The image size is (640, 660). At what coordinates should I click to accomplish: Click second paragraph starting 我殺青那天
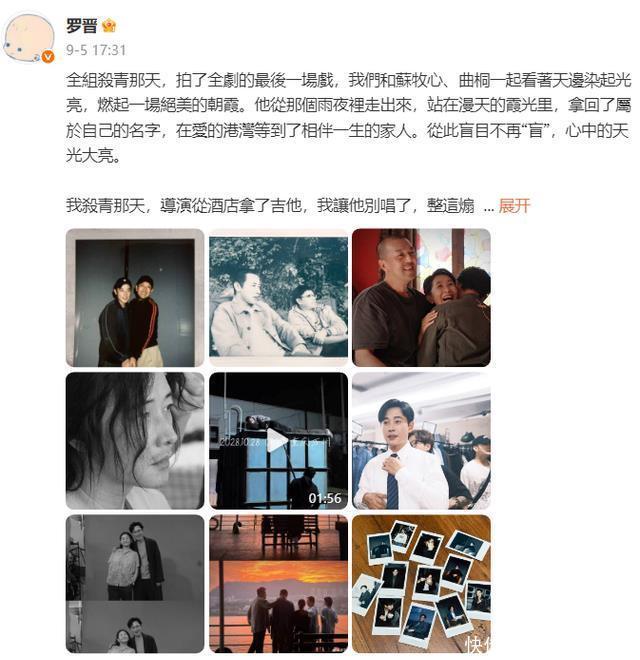(x=270, y=206)
